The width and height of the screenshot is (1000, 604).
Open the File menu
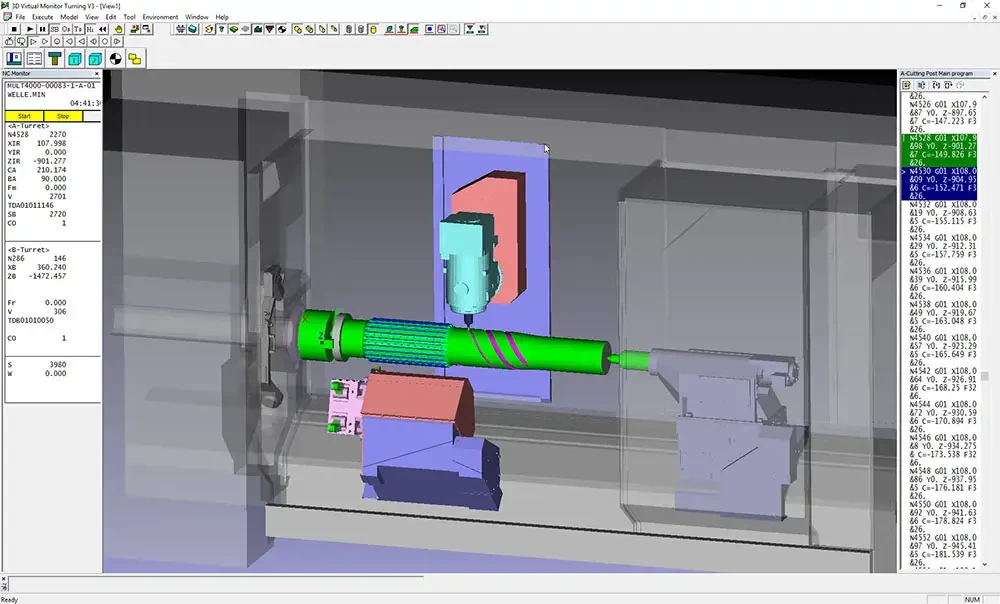click(x=20, y=17)
